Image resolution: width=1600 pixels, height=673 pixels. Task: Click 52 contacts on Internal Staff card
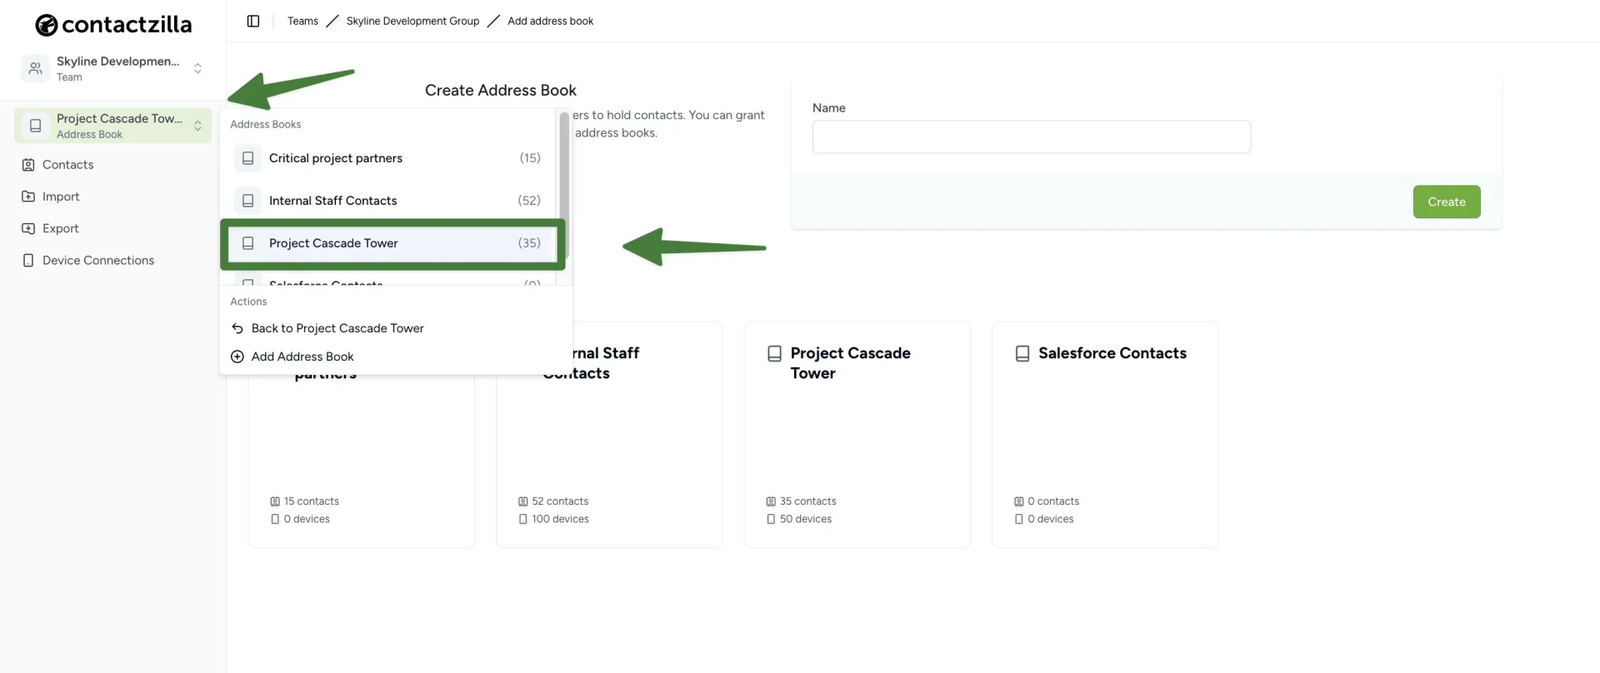coord(560,502)
